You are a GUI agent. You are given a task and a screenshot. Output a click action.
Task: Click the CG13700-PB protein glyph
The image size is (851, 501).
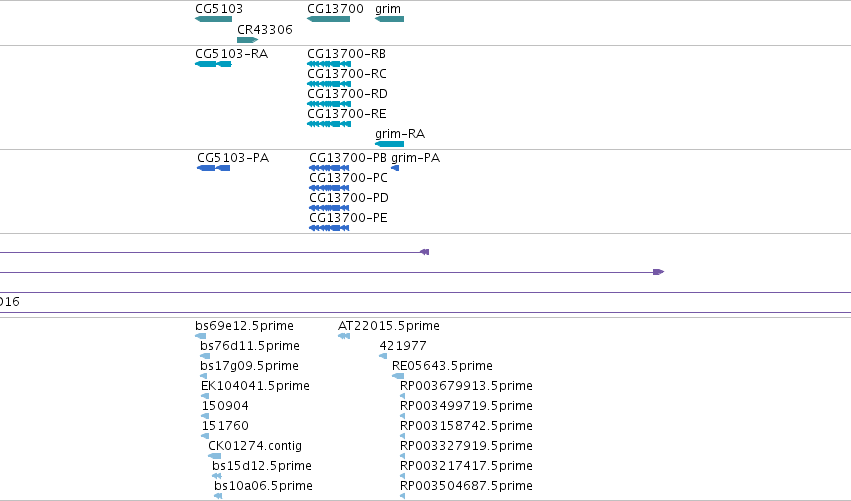329,168
